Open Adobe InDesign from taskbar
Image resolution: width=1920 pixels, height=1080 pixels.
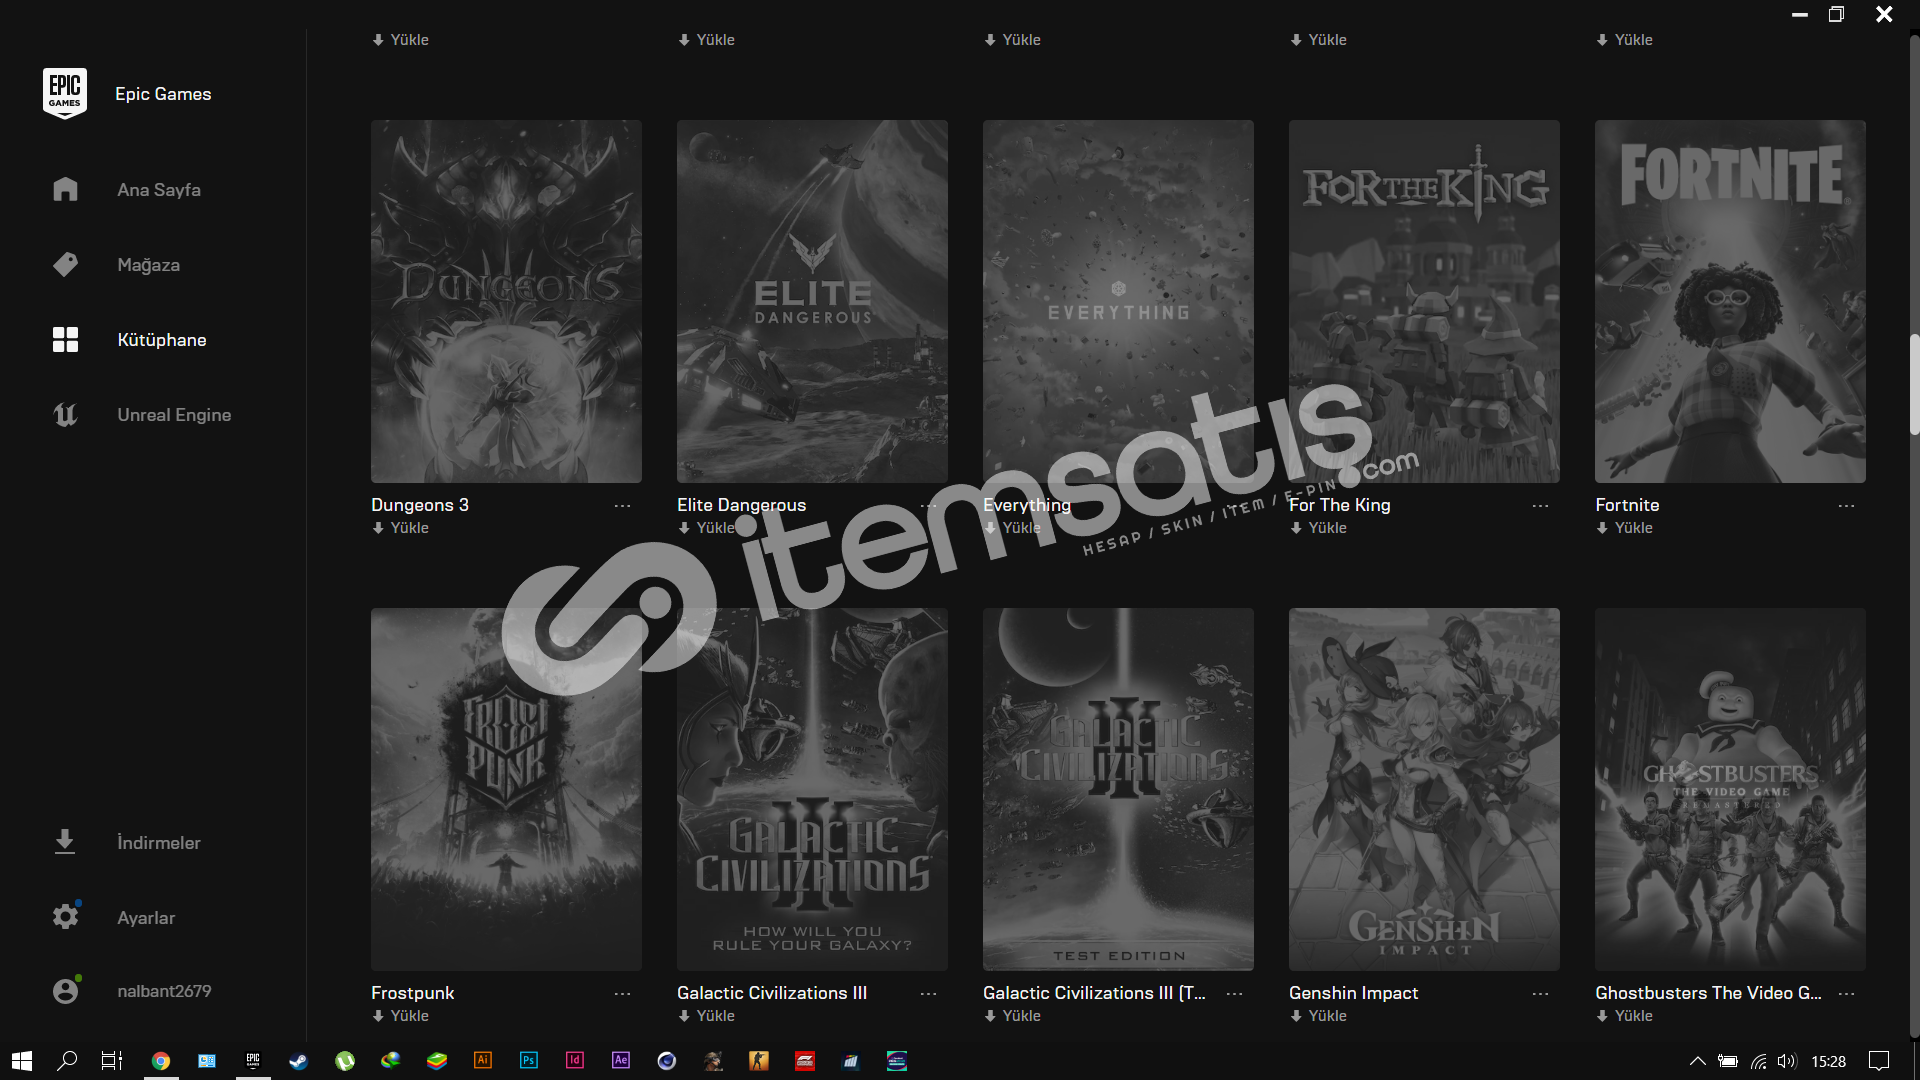pos(575,1060)
